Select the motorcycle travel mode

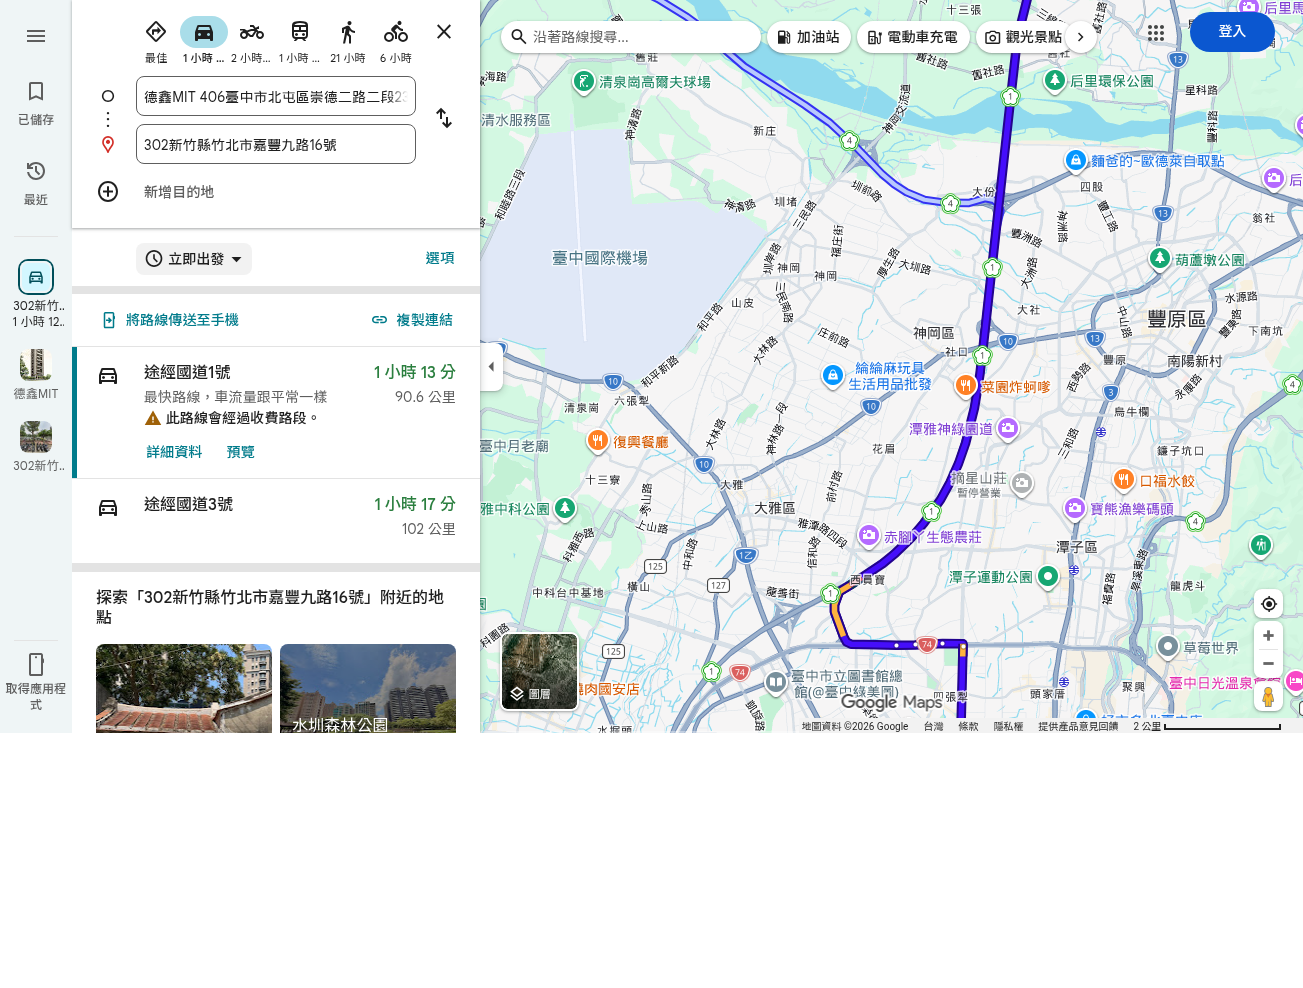[x=251, y=41]
